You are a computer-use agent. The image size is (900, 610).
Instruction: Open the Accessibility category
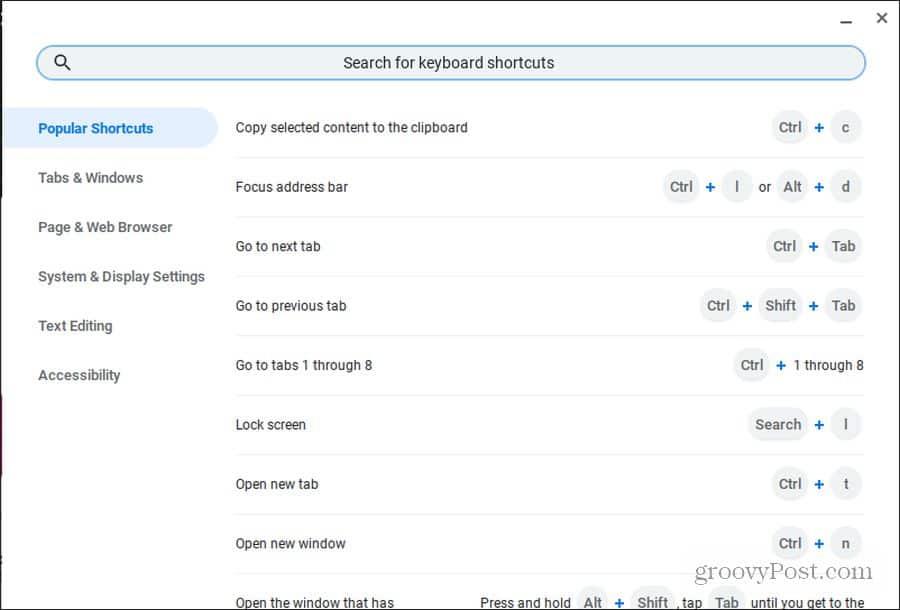(x=79, y=375)
